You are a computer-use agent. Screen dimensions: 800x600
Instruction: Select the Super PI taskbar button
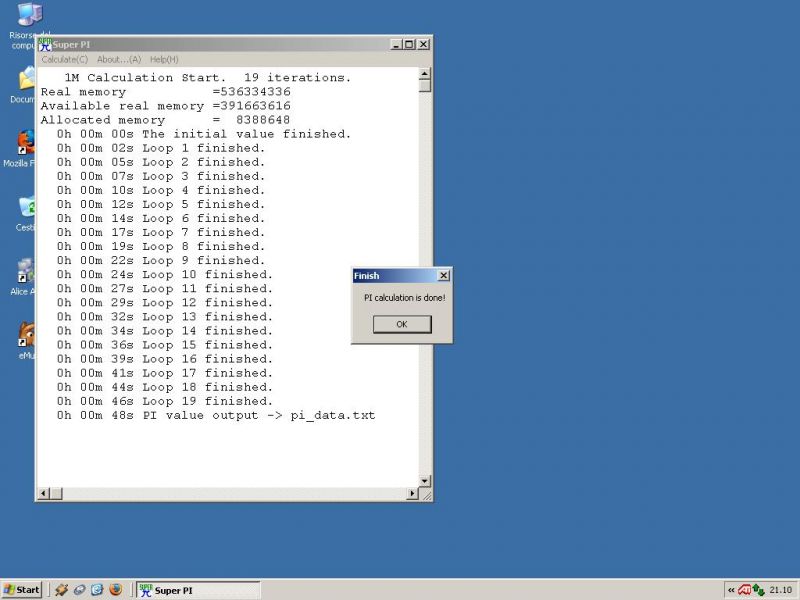[199, 590]
